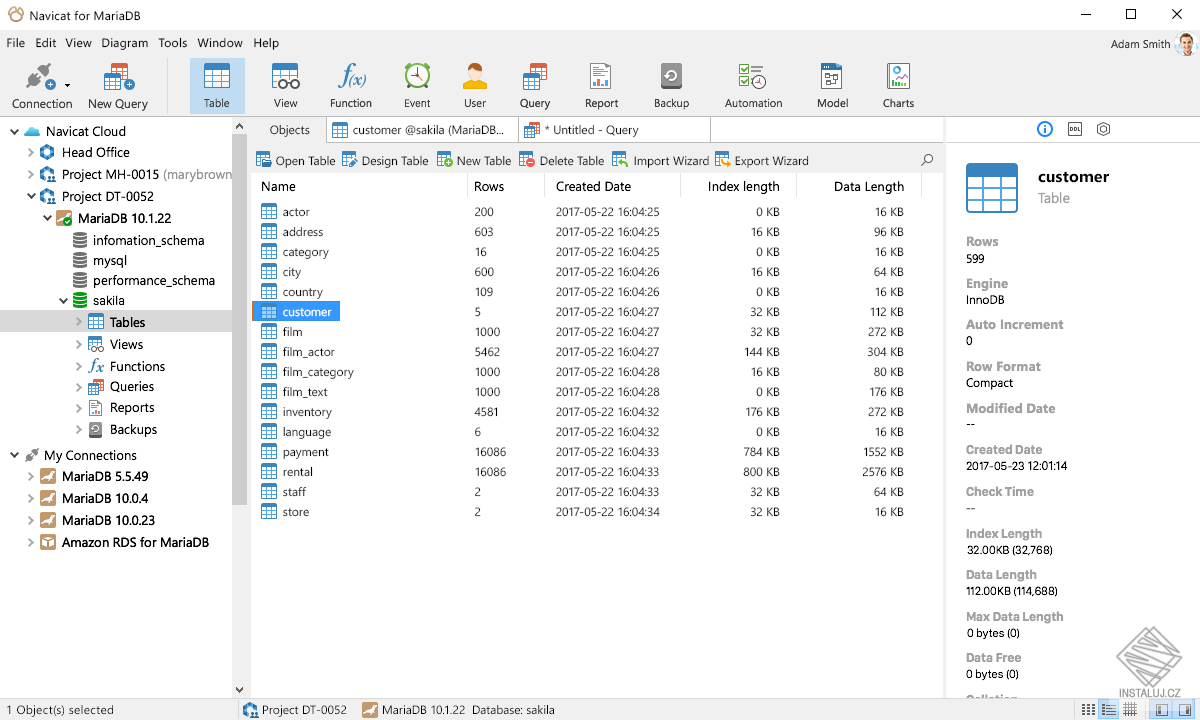Expand the Amazon RDS for MariaDB connection
Viewport: 1200px width, 720px height.
(31, 542)
